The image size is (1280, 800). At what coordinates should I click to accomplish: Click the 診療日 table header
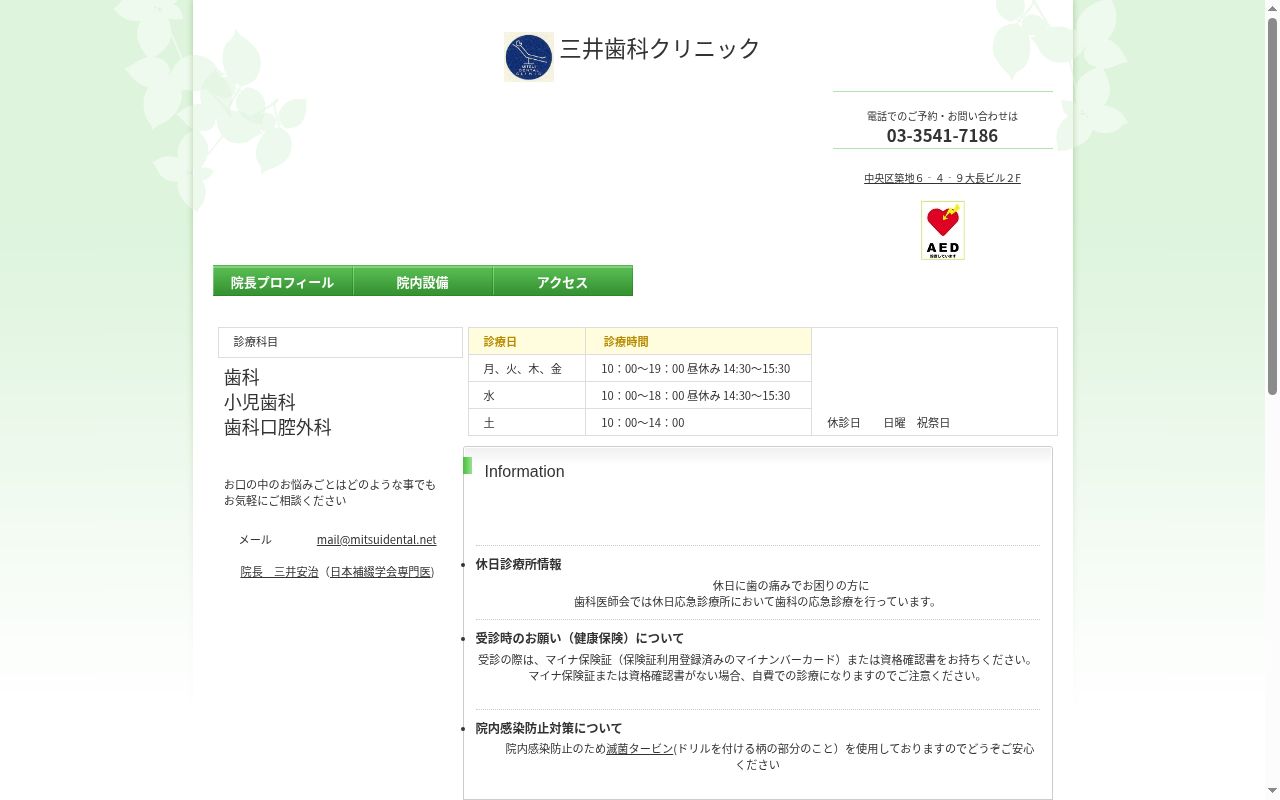click(x=527, y=341)
